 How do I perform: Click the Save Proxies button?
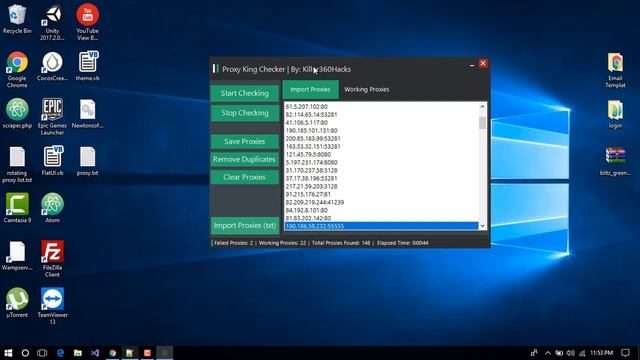coord(244,141)
